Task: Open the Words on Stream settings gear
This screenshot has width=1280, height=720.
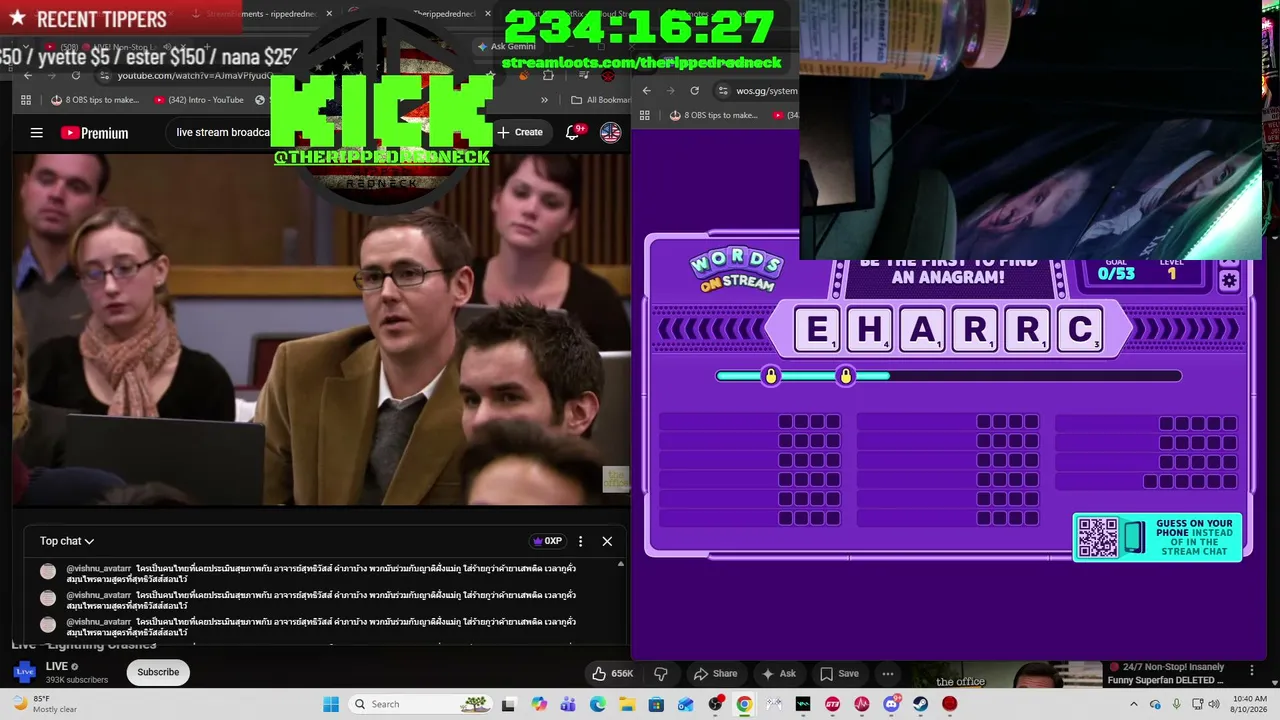Action: point(1229,281)
